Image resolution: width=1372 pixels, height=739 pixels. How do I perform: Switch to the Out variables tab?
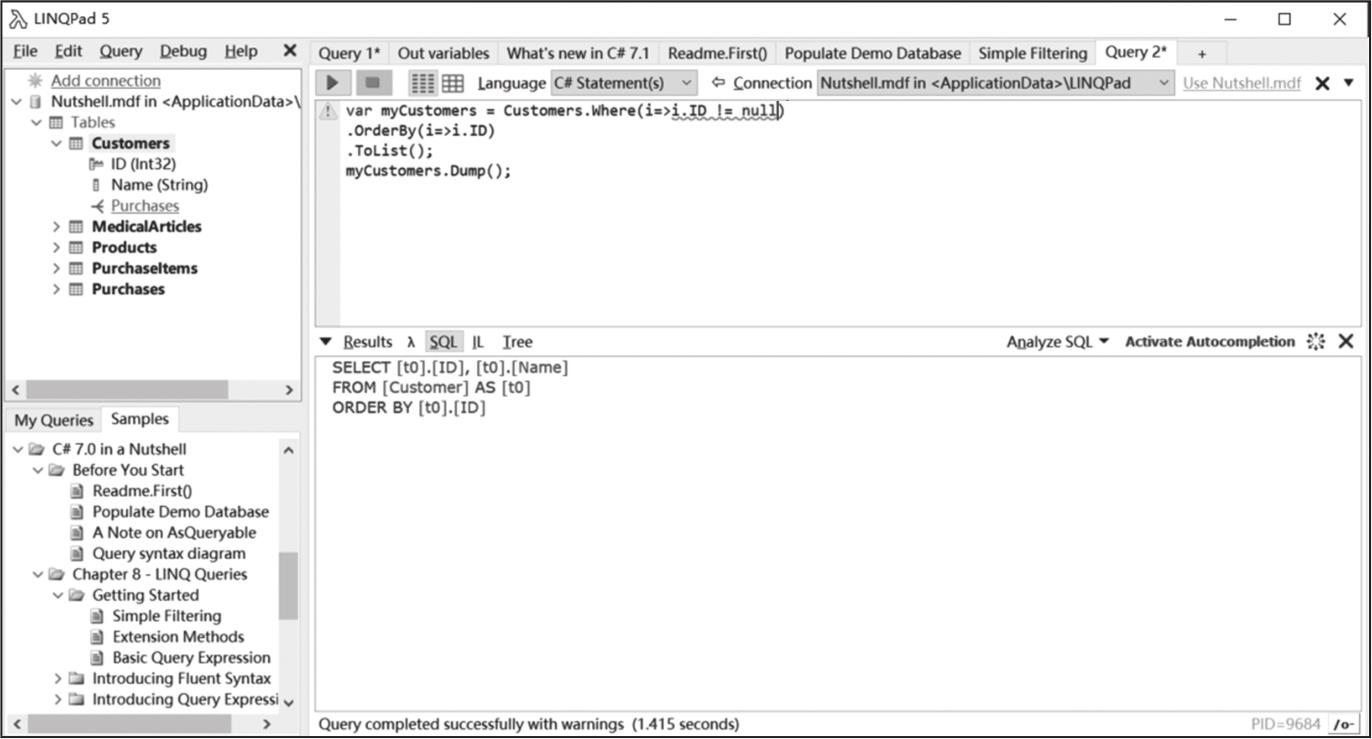click(443, 54)
